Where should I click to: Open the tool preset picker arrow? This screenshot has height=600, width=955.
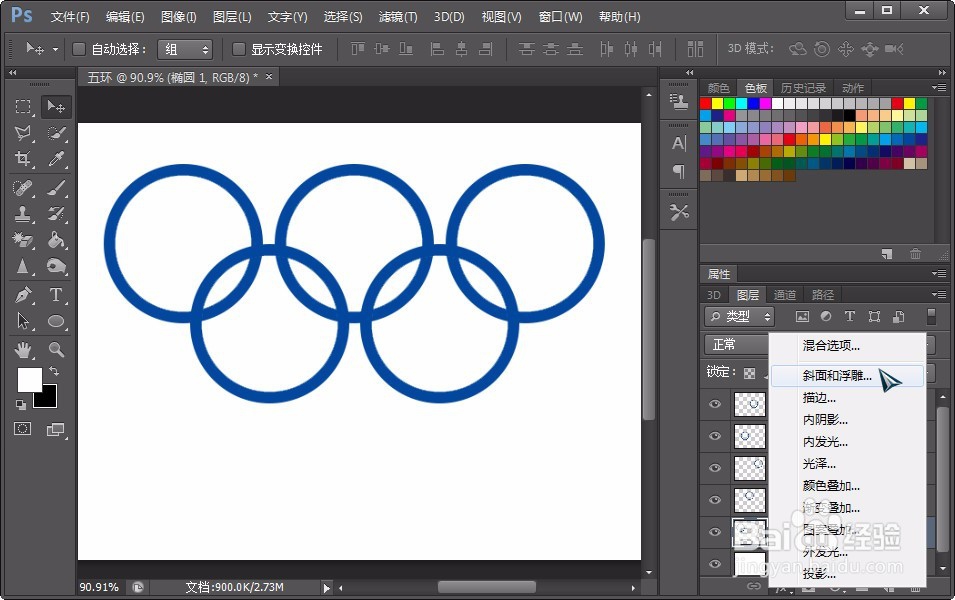click(x=55, y=49)
